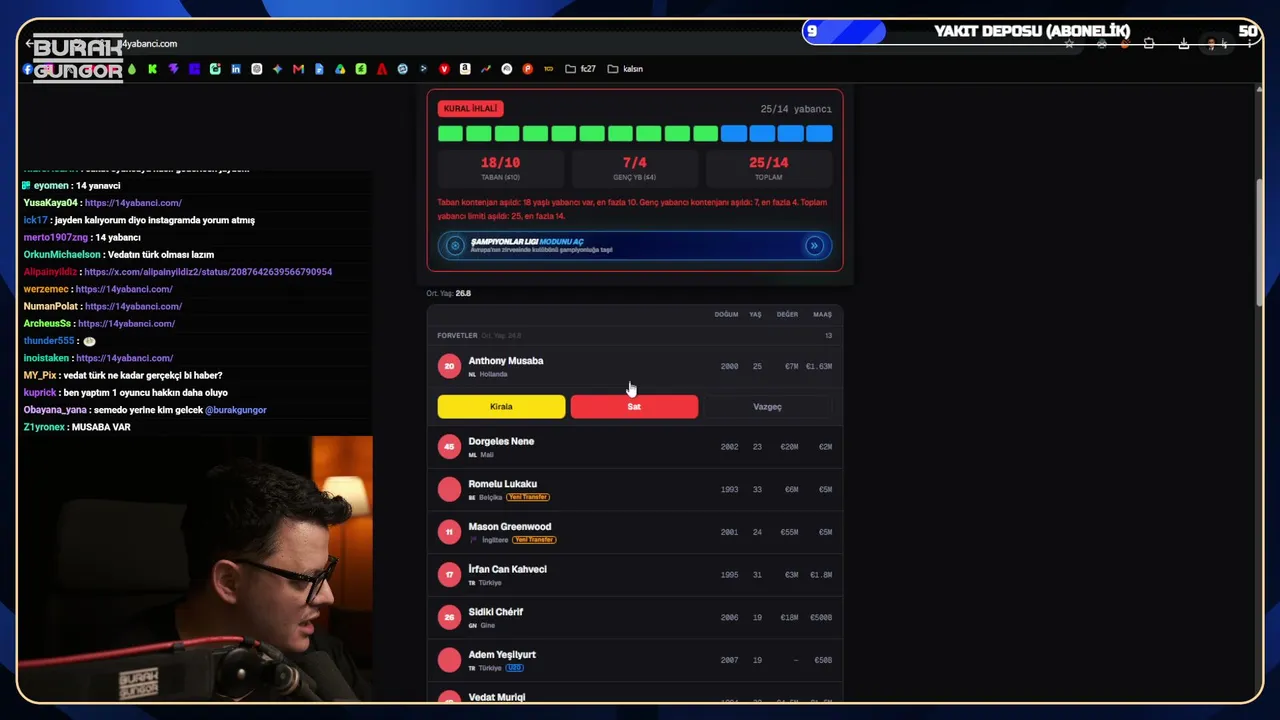Screen dimensions: 1280x720
Task: Open the green droplet bookmark
Action: coord(132,69)
